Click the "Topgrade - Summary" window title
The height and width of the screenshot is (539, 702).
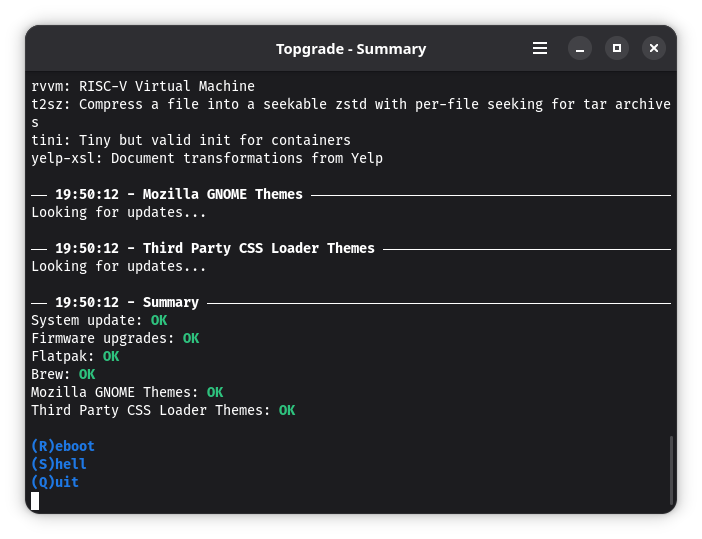(x=351, y=49)
